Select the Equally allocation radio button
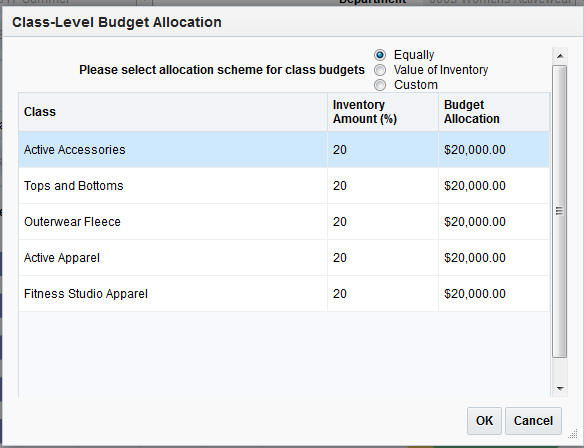The image size is (584, 448). (380, 55)
